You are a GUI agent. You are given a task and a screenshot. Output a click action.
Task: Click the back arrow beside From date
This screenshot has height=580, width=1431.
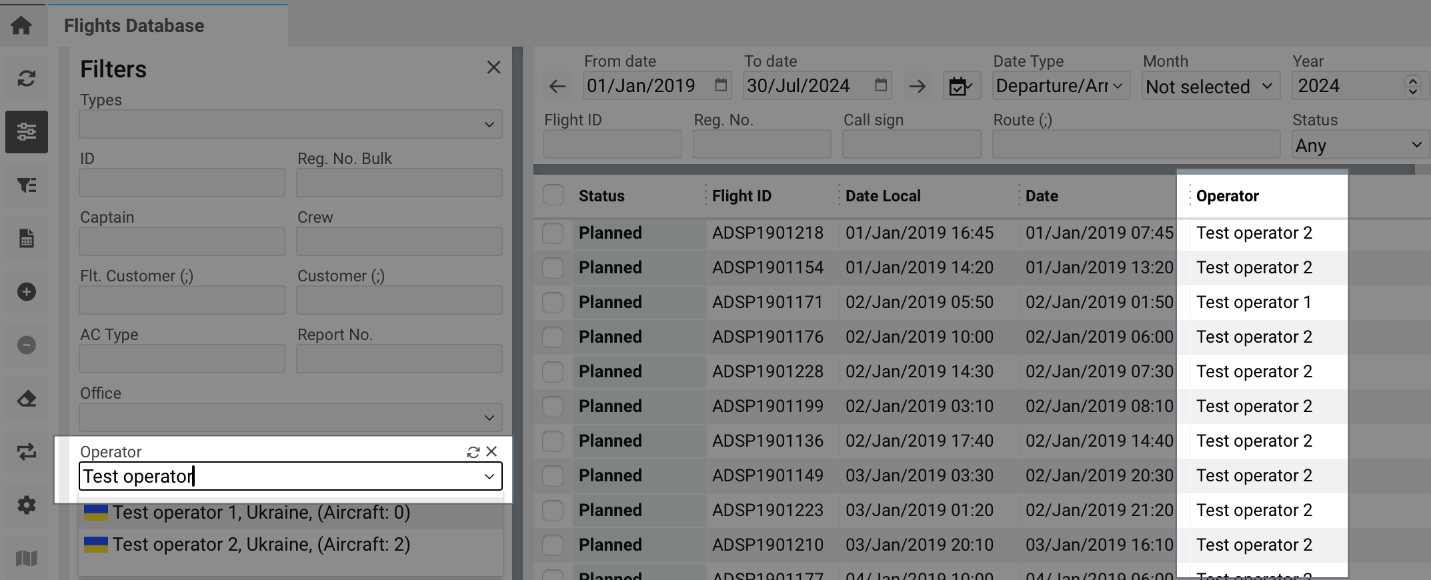557,86
